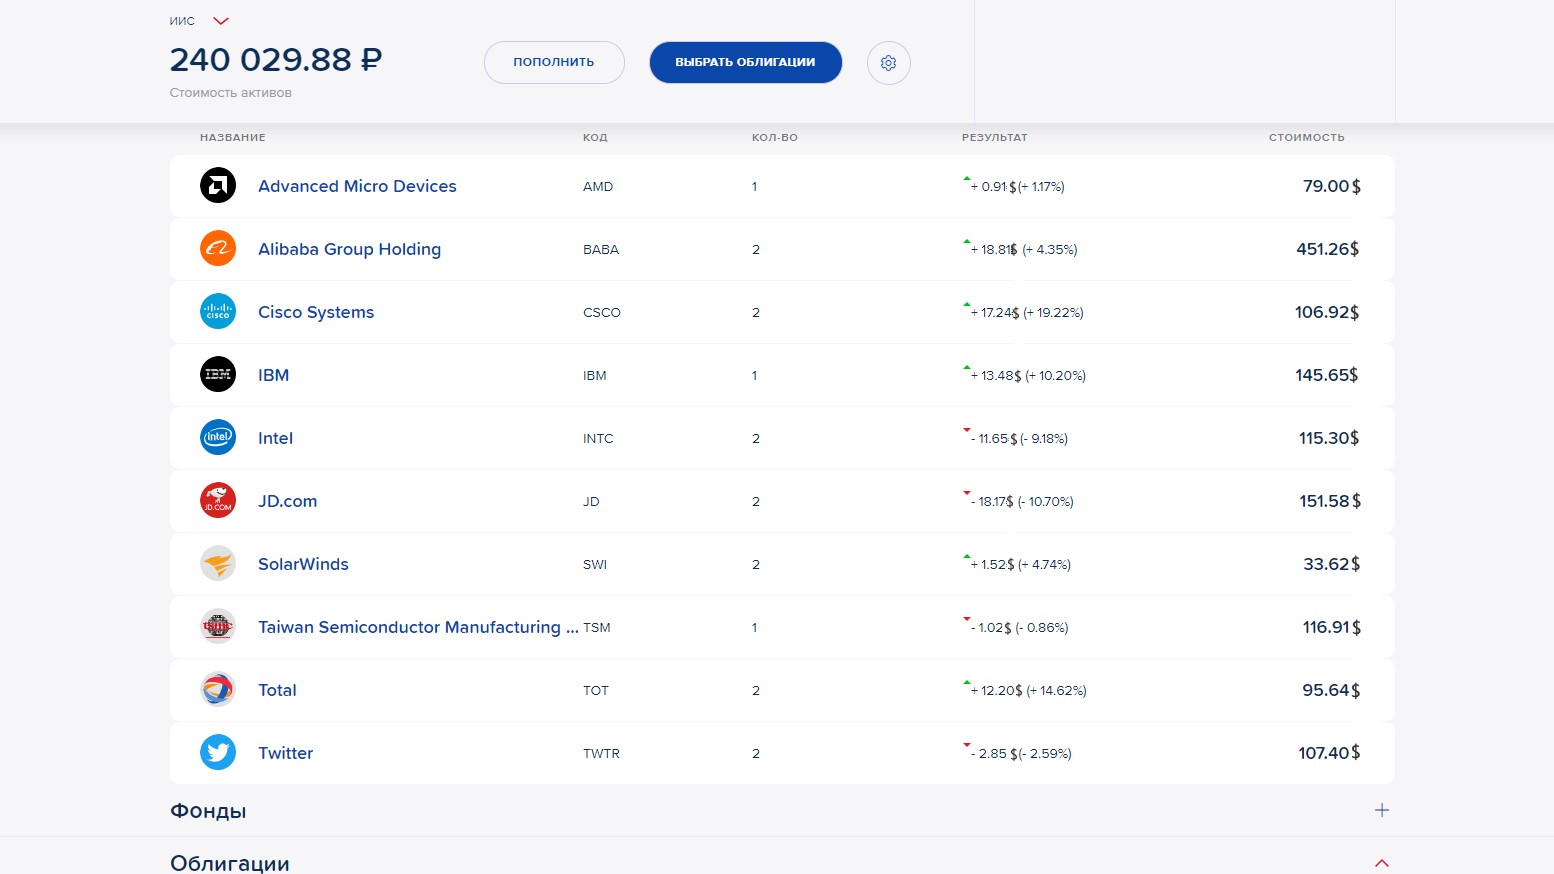This screenshot has width=1554, height=874.
Task: Click the BABA ticker code
Action: click(x=601, y=250)
